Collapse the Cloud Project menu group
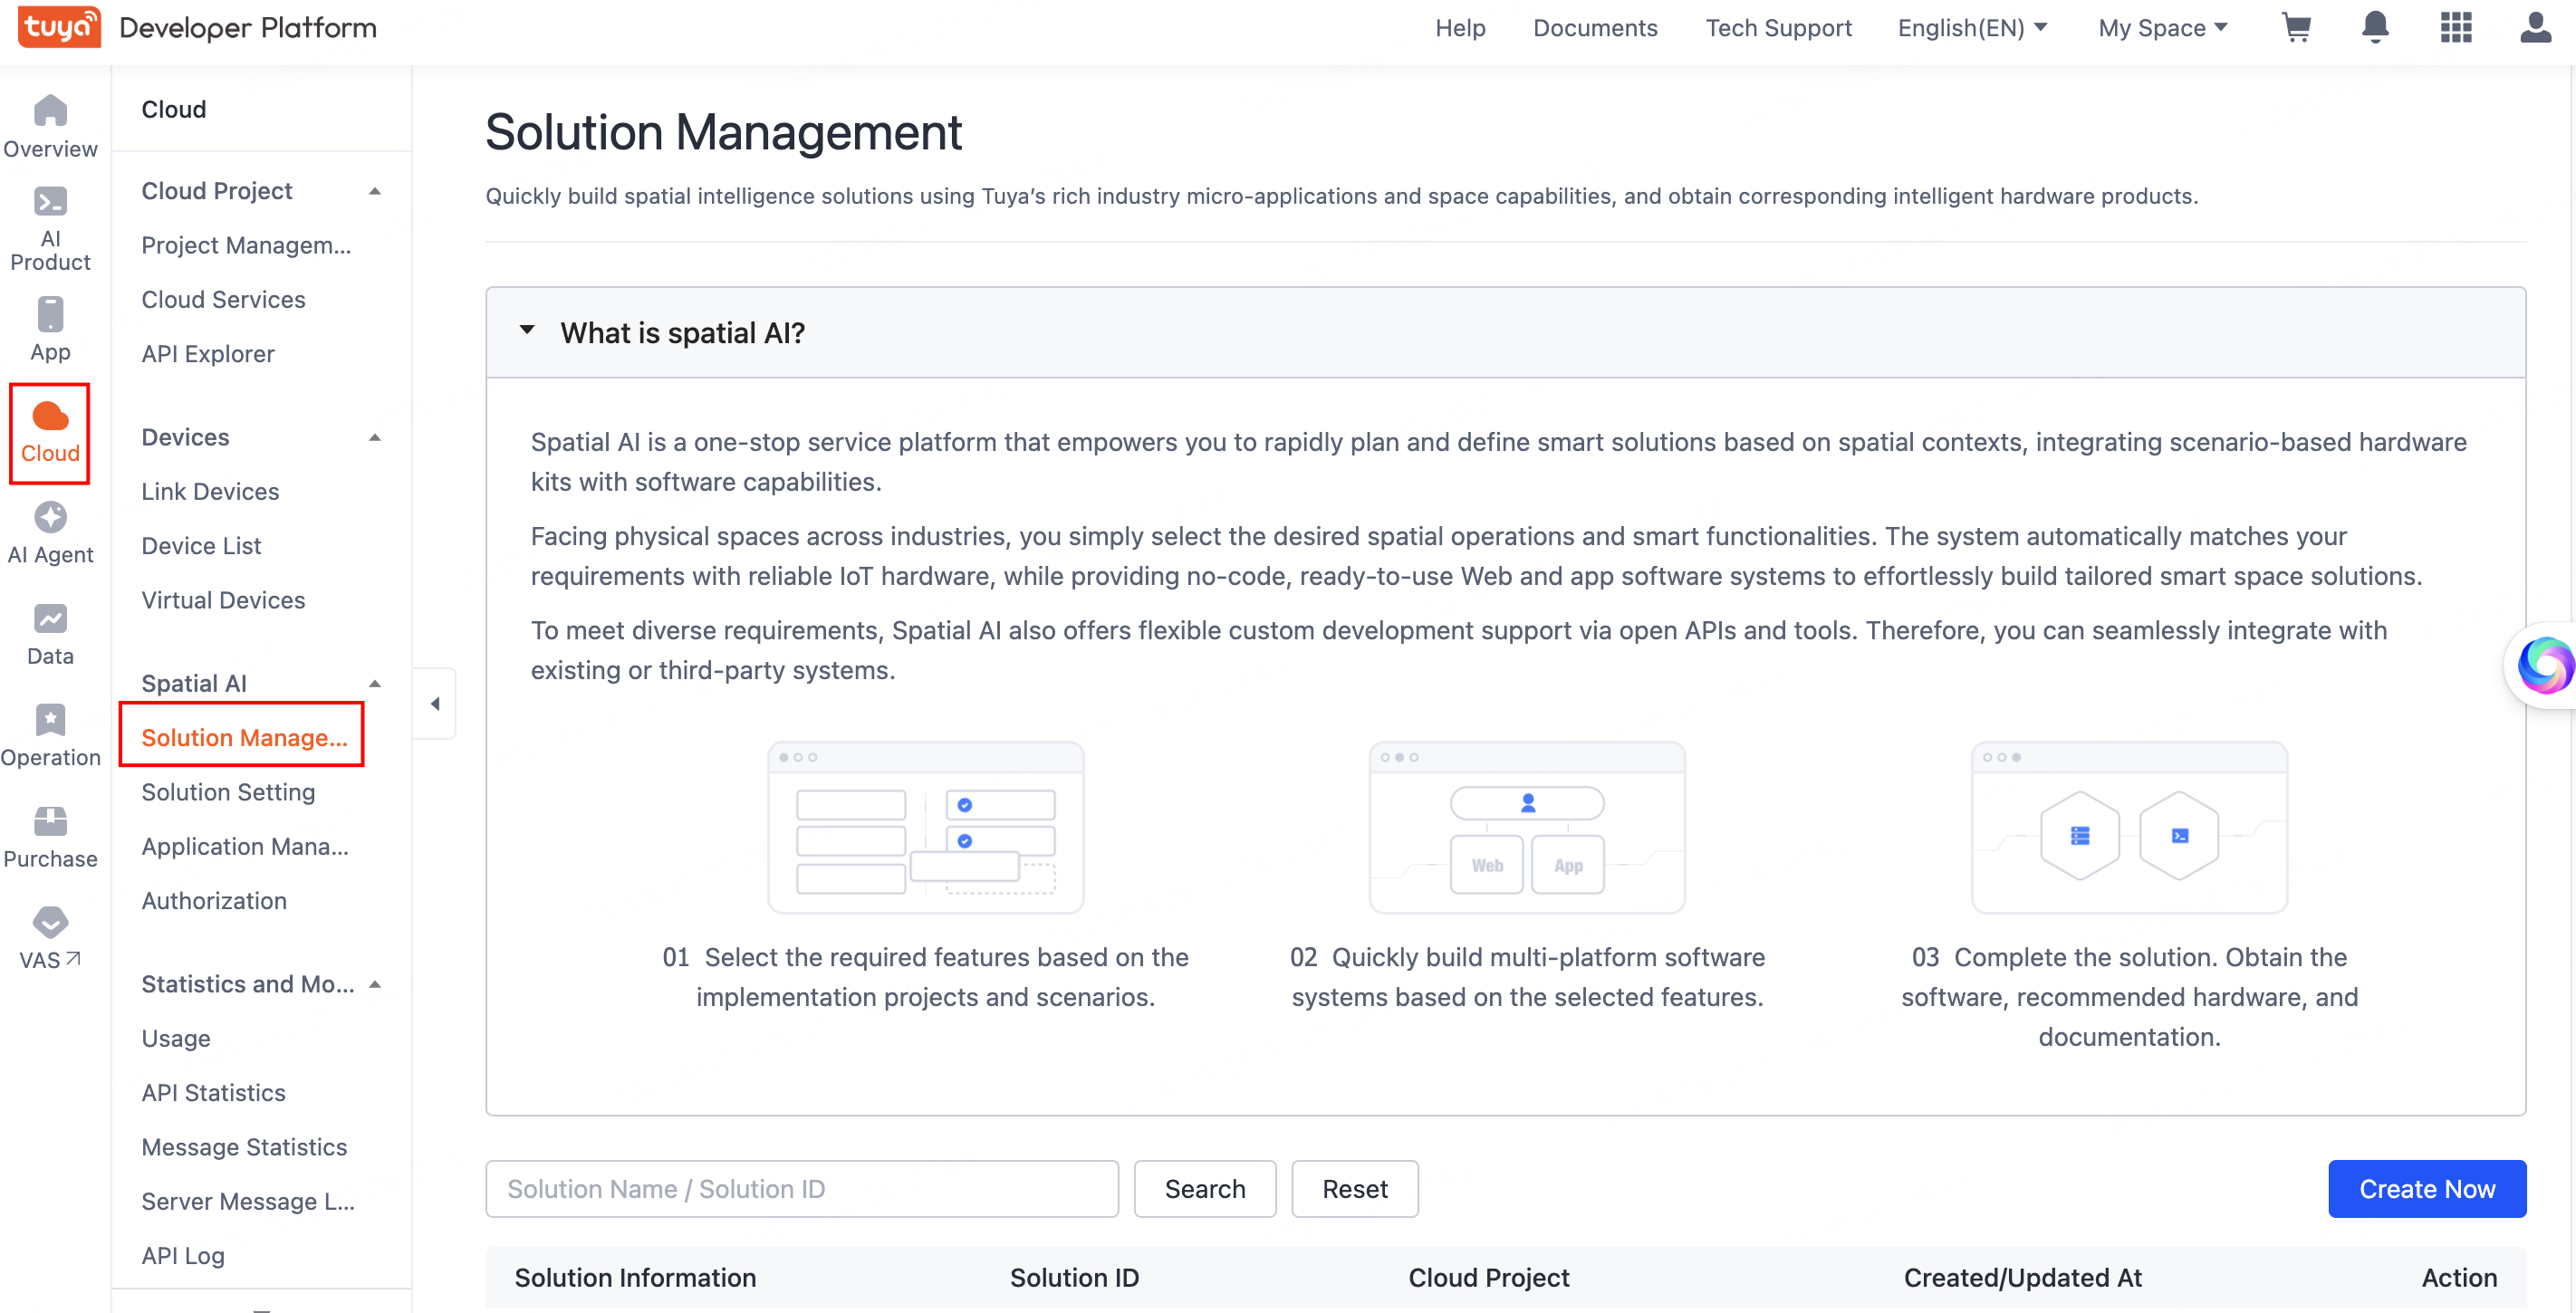Viewport: 2576px width, 1313px height. tap(375, 191)
